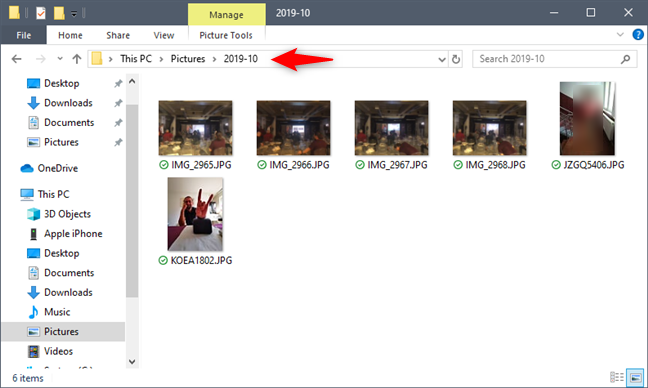Select the IMG_2965.JPG thumbnail
The width and height of the screenshot is (648, 388).
coord(195,128)
